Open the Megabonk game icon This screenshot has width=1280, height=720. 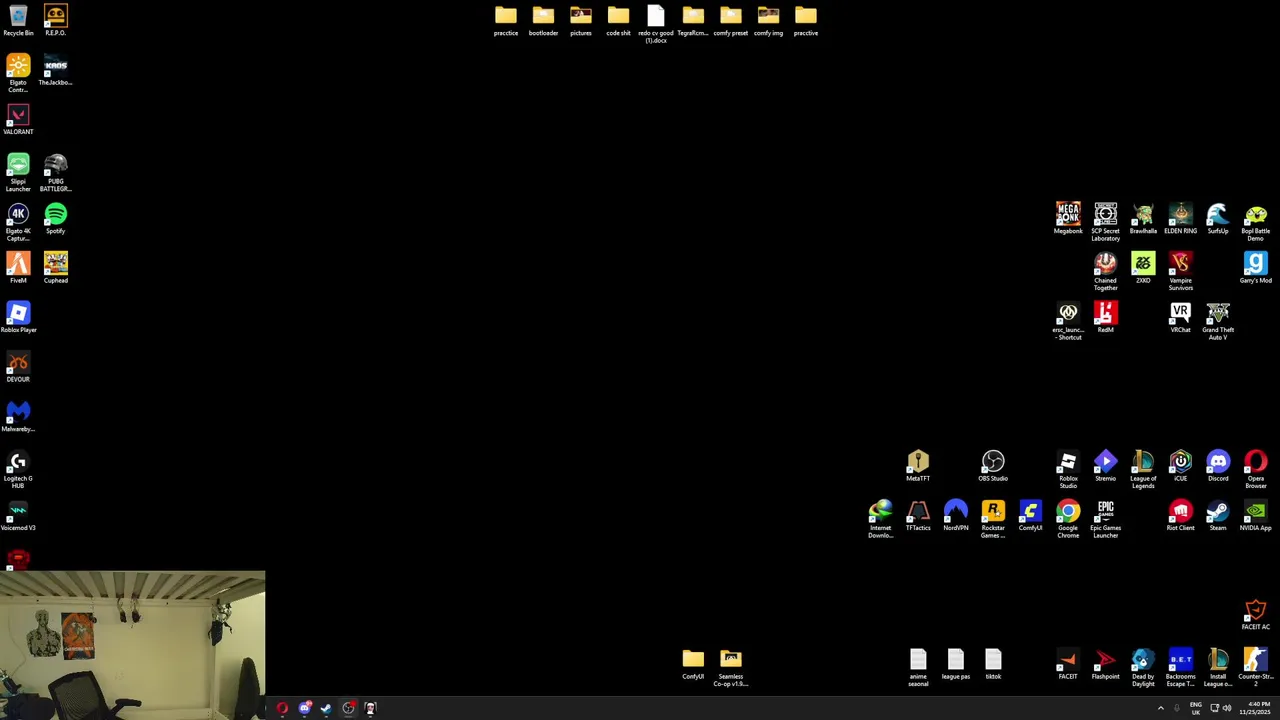[1068, 218]
